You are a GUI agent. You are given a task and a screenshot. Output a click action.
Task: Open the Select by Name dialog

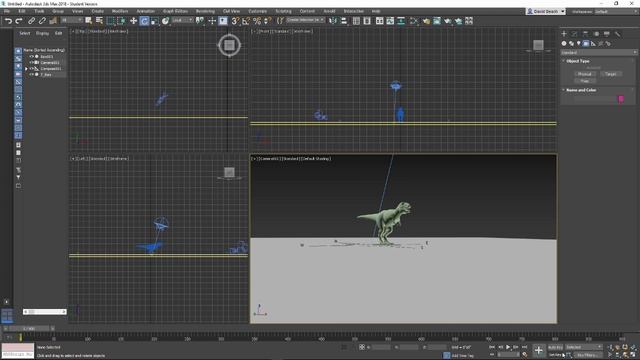click(99, 21)
